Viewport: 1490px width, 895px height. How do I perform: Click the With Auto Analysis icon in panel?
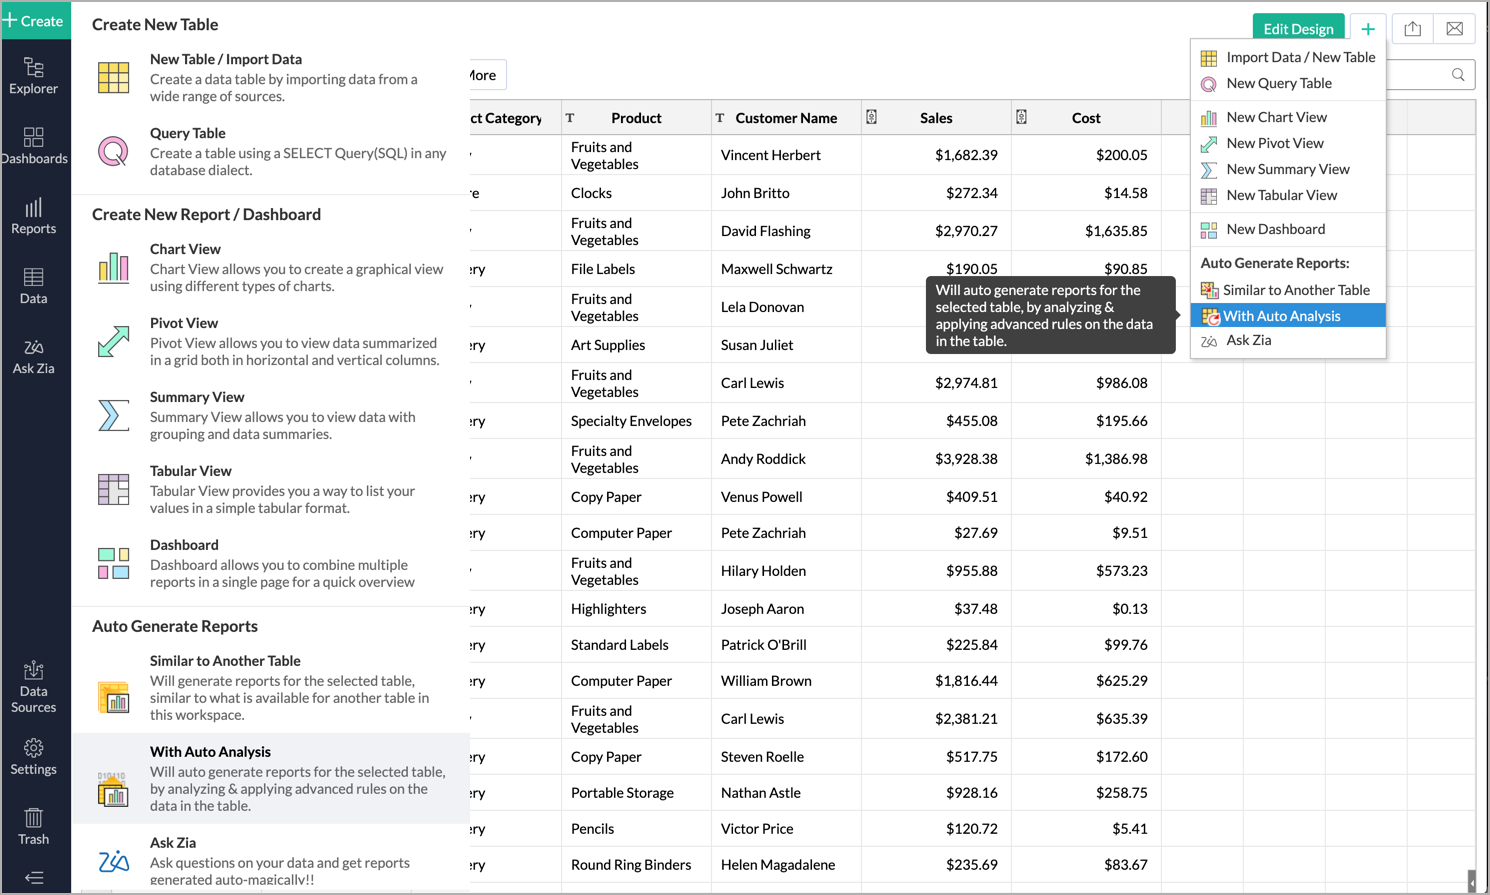click(113, 788)
